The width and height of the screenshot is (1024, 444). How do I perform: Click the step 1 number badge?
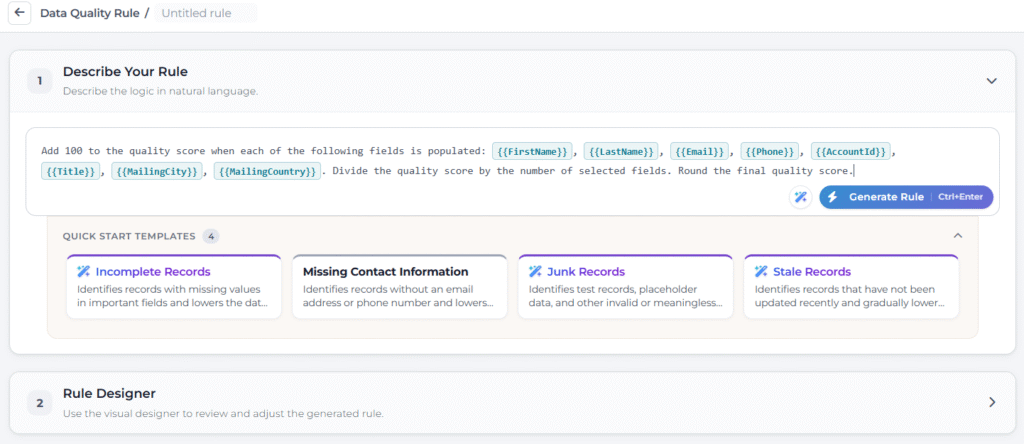pos(39,81)
